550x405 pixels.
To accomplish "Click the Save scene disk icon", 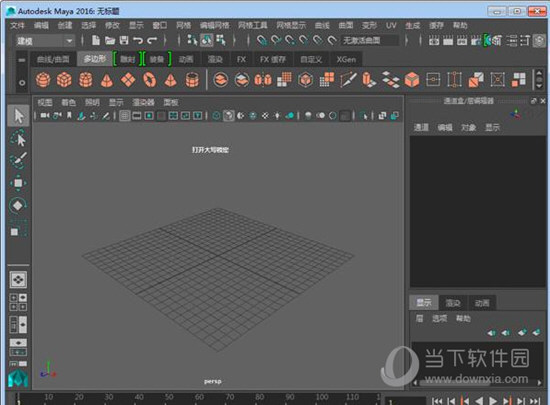I will point(124,40).
